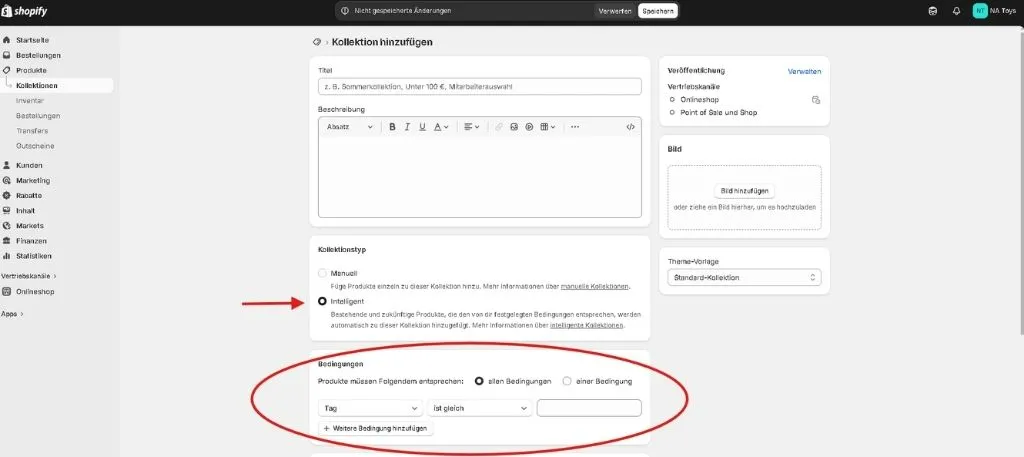The image size is (1024, 457).
Task: Toggle underline formatting in description editor
Action: pos(423,127)
